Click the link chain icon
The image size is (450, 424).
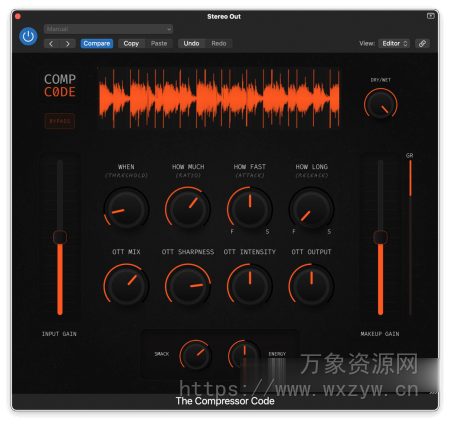(x=422, y=43)
